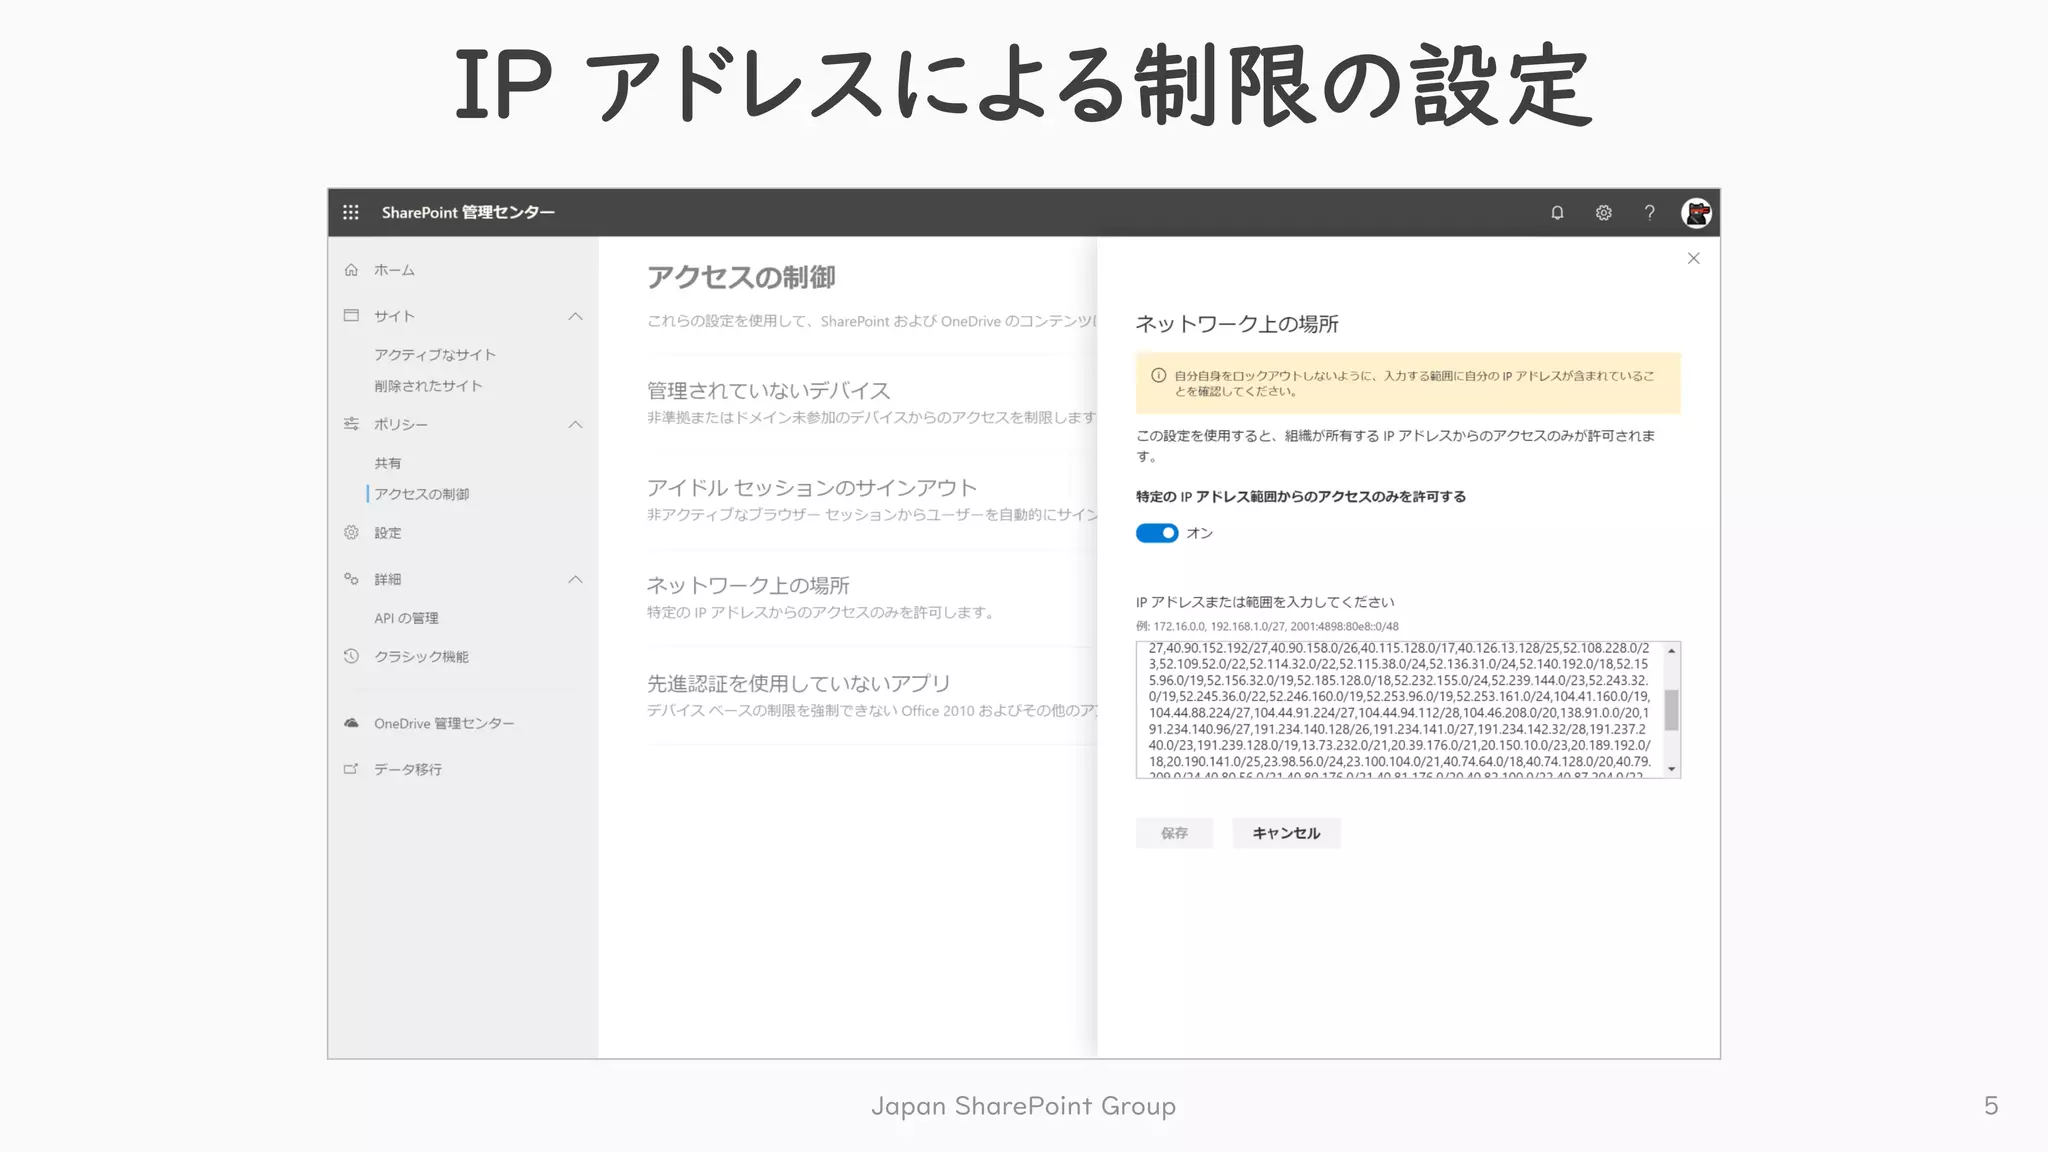Collapse the ポリシー section chevron
The image size is (2048, 1152).
pyautogui.click(x=575, y=424)
